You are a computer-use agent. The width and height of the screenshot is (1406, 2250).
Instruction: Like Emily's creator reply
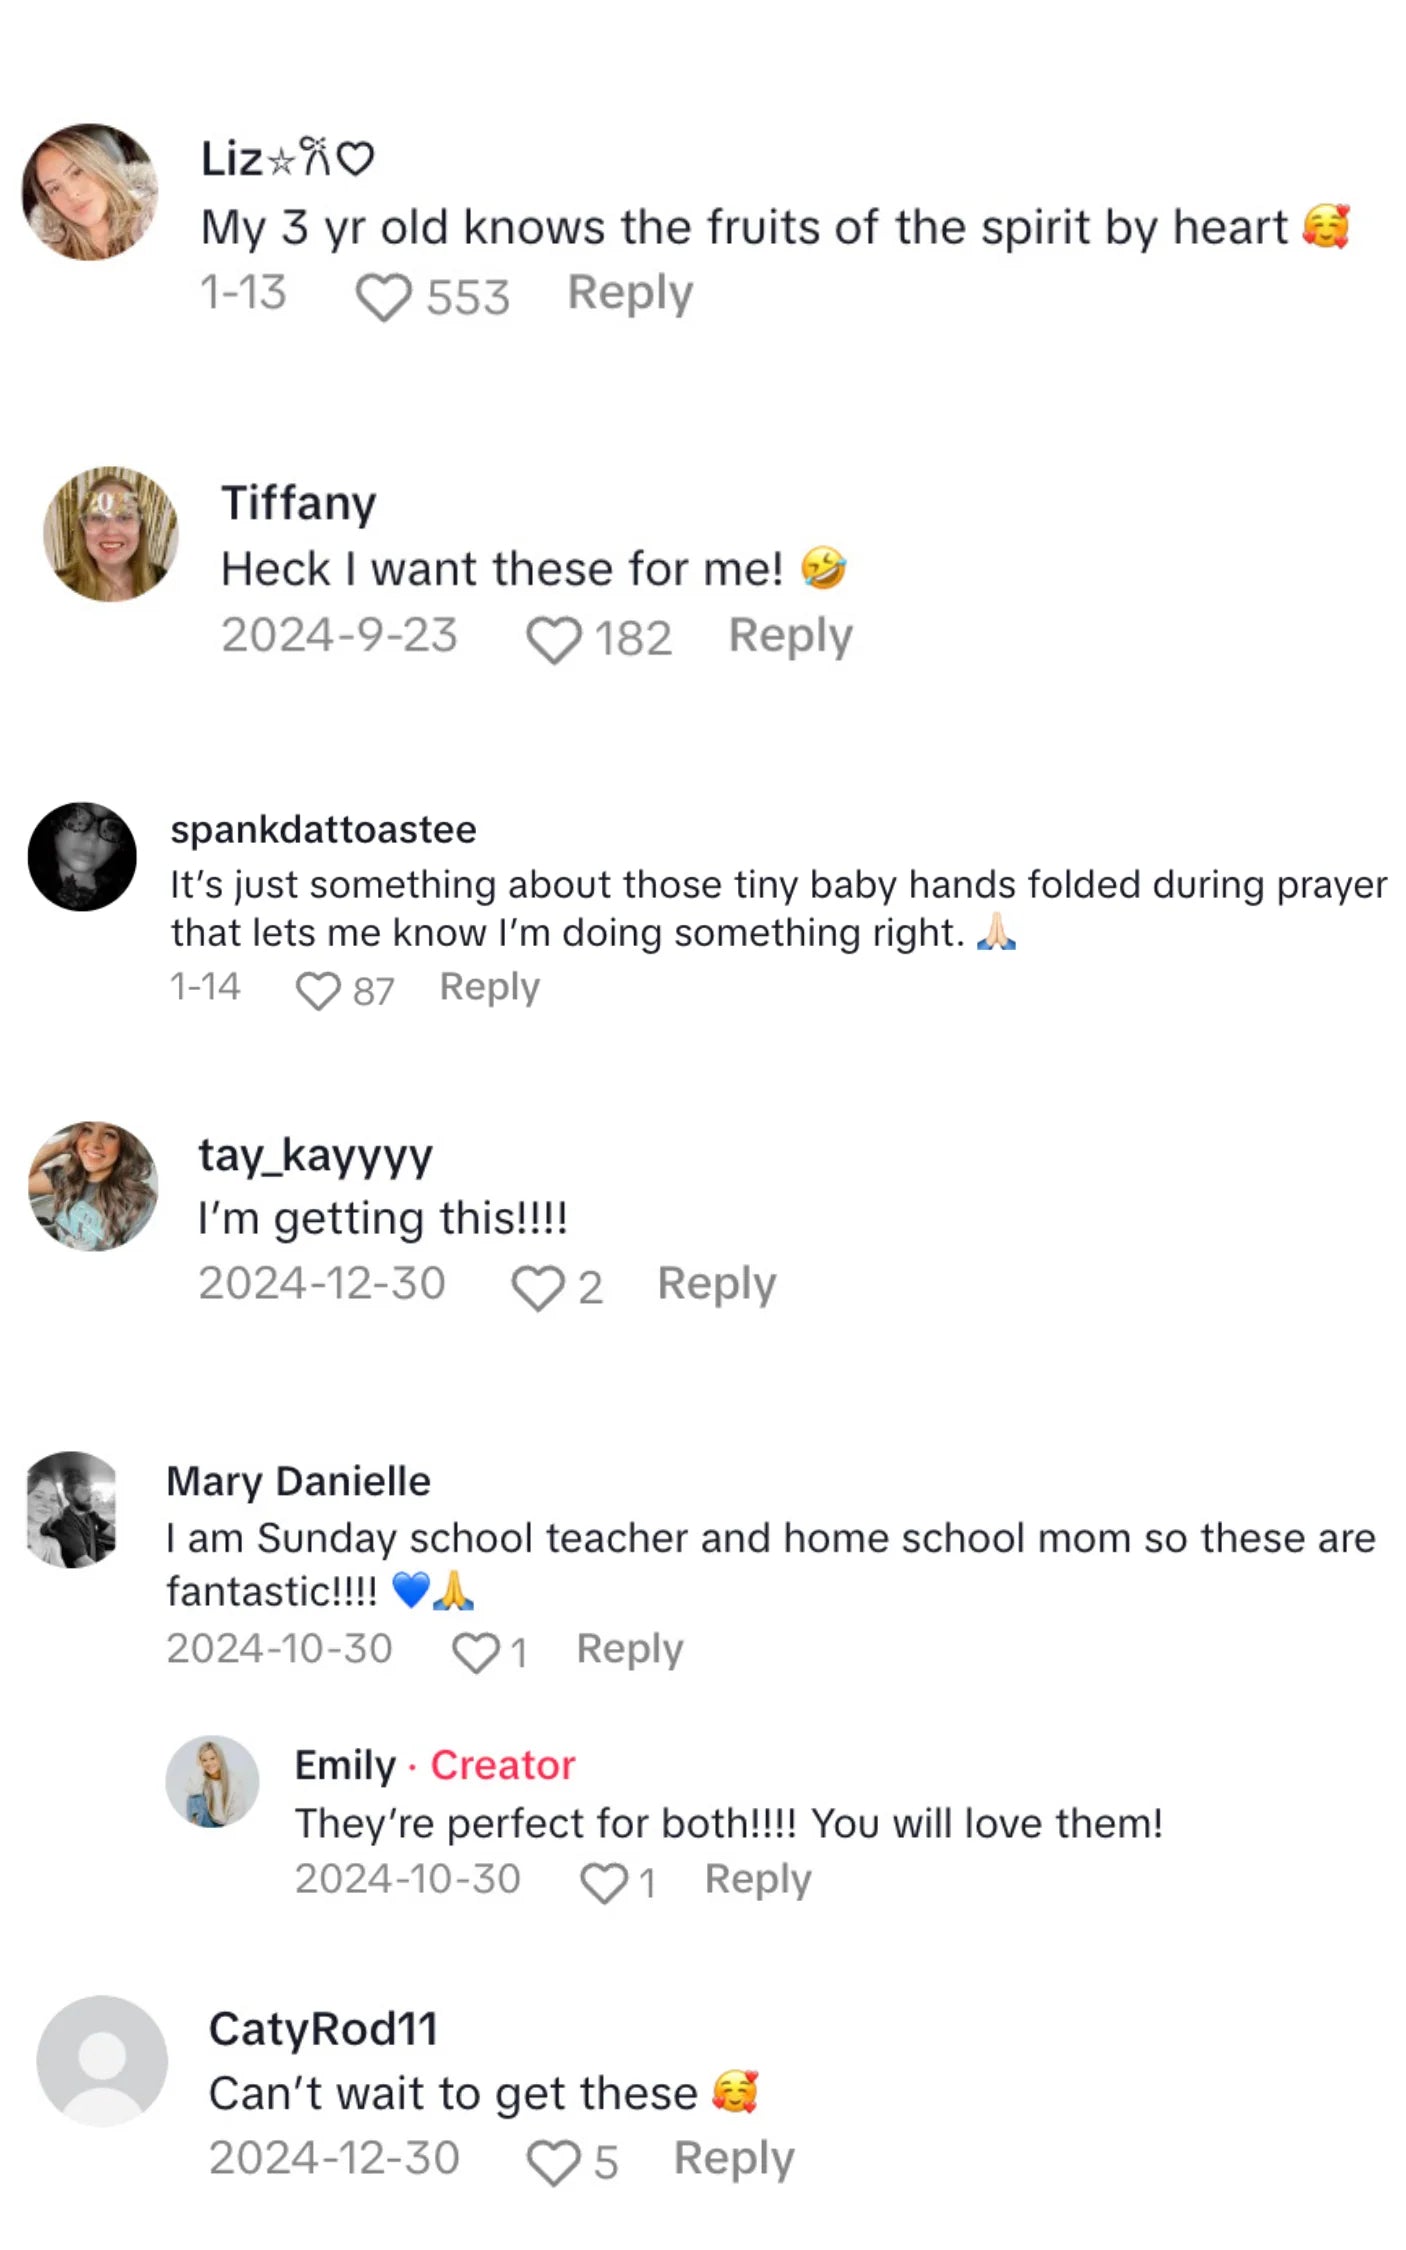coord(604,1883)
